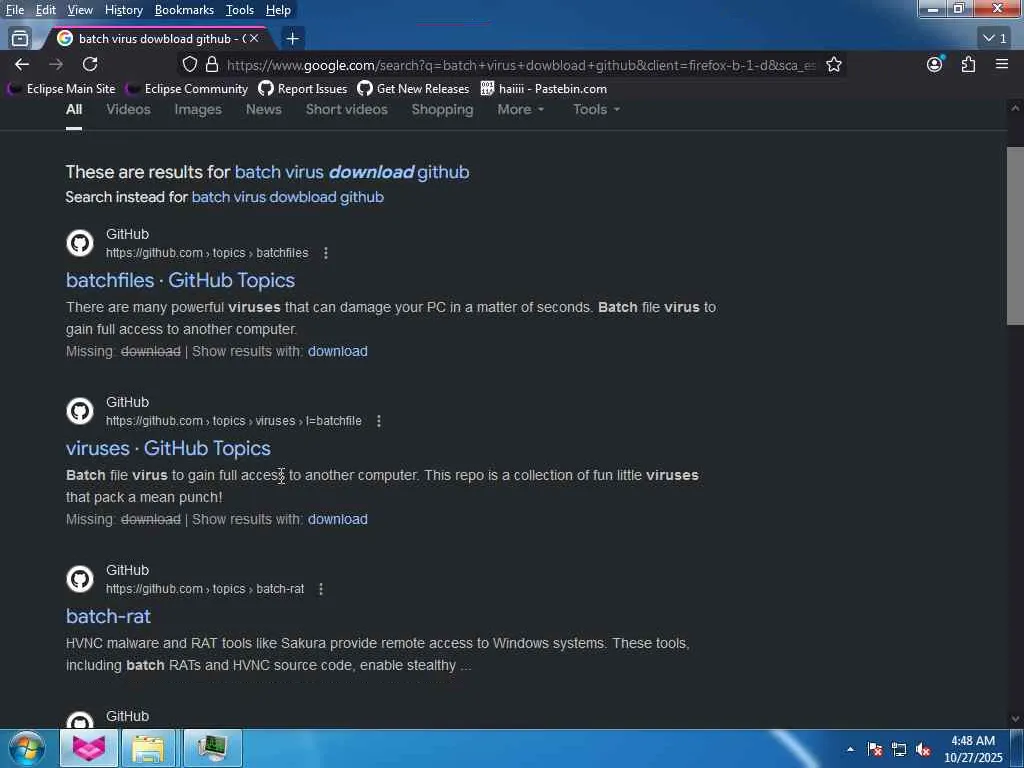1024x768 pixels.
Task: Switch to the Shopping search tab
Action: tap(442, 109)
